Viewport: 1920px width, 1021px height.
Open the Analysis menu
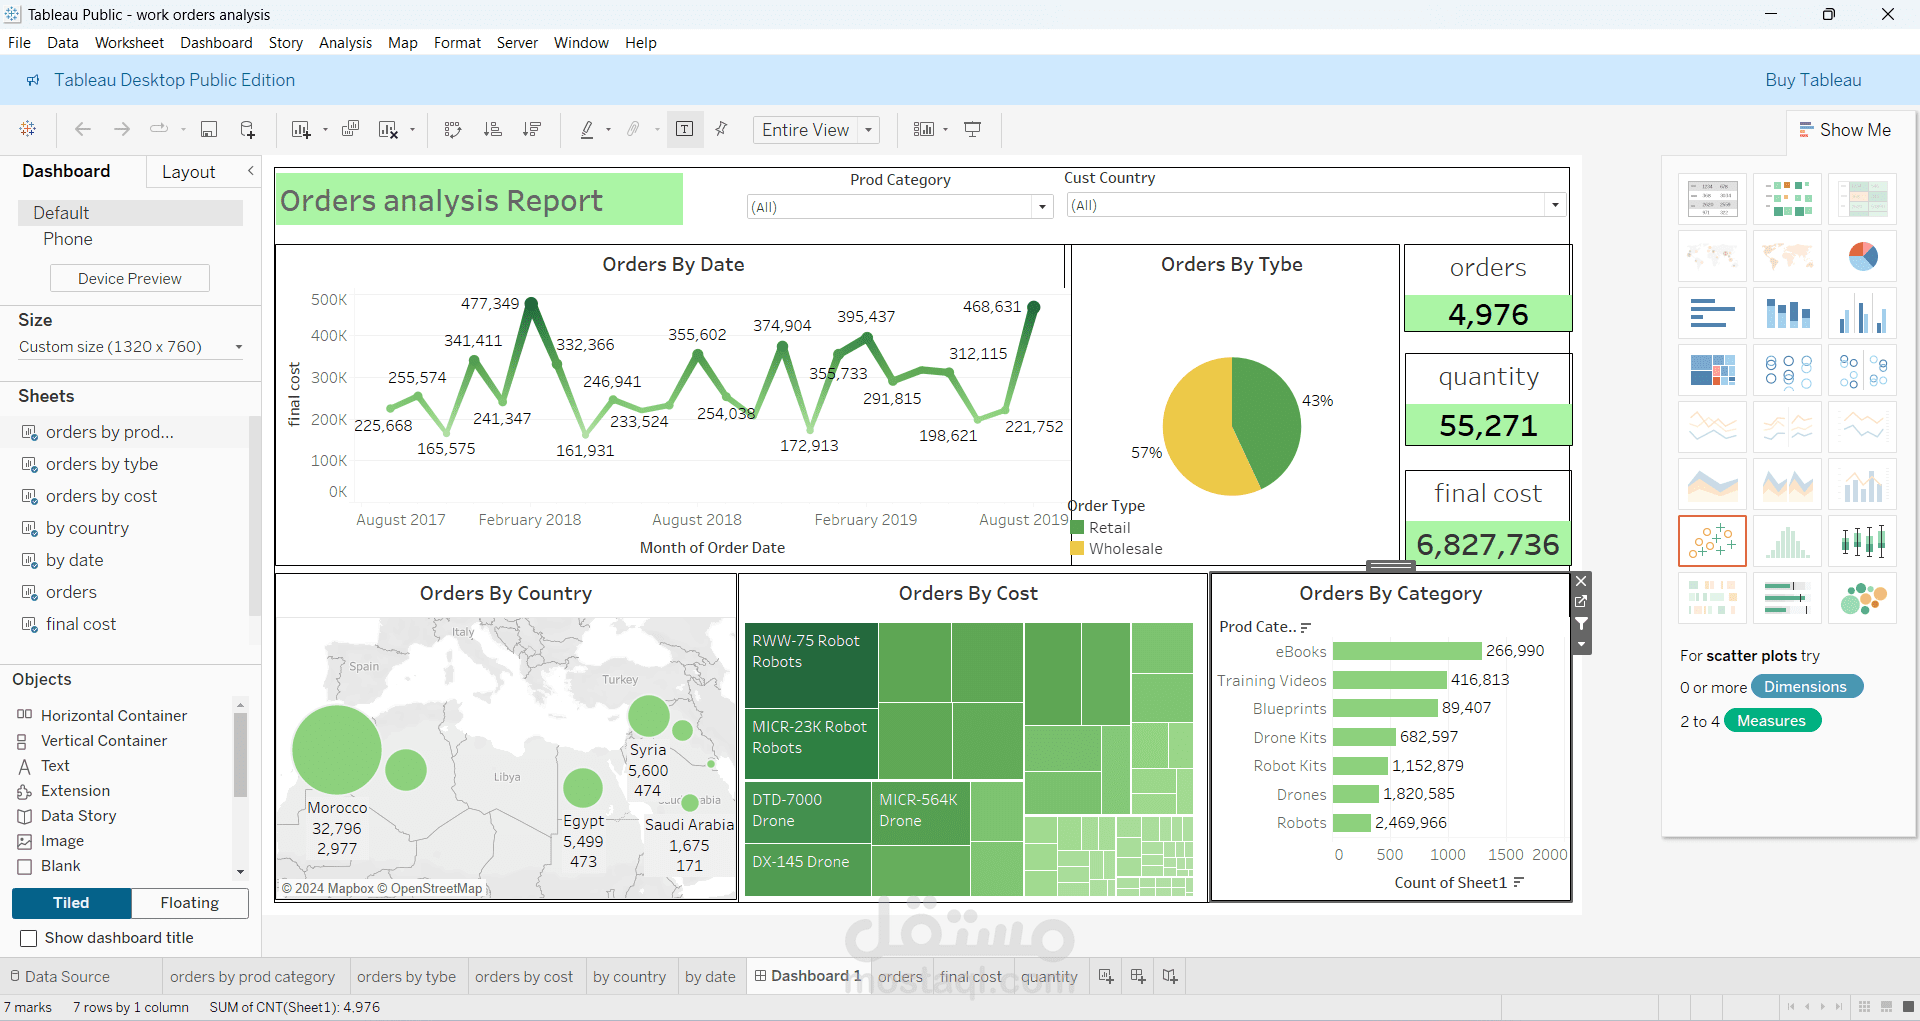[x=345, y=42]
